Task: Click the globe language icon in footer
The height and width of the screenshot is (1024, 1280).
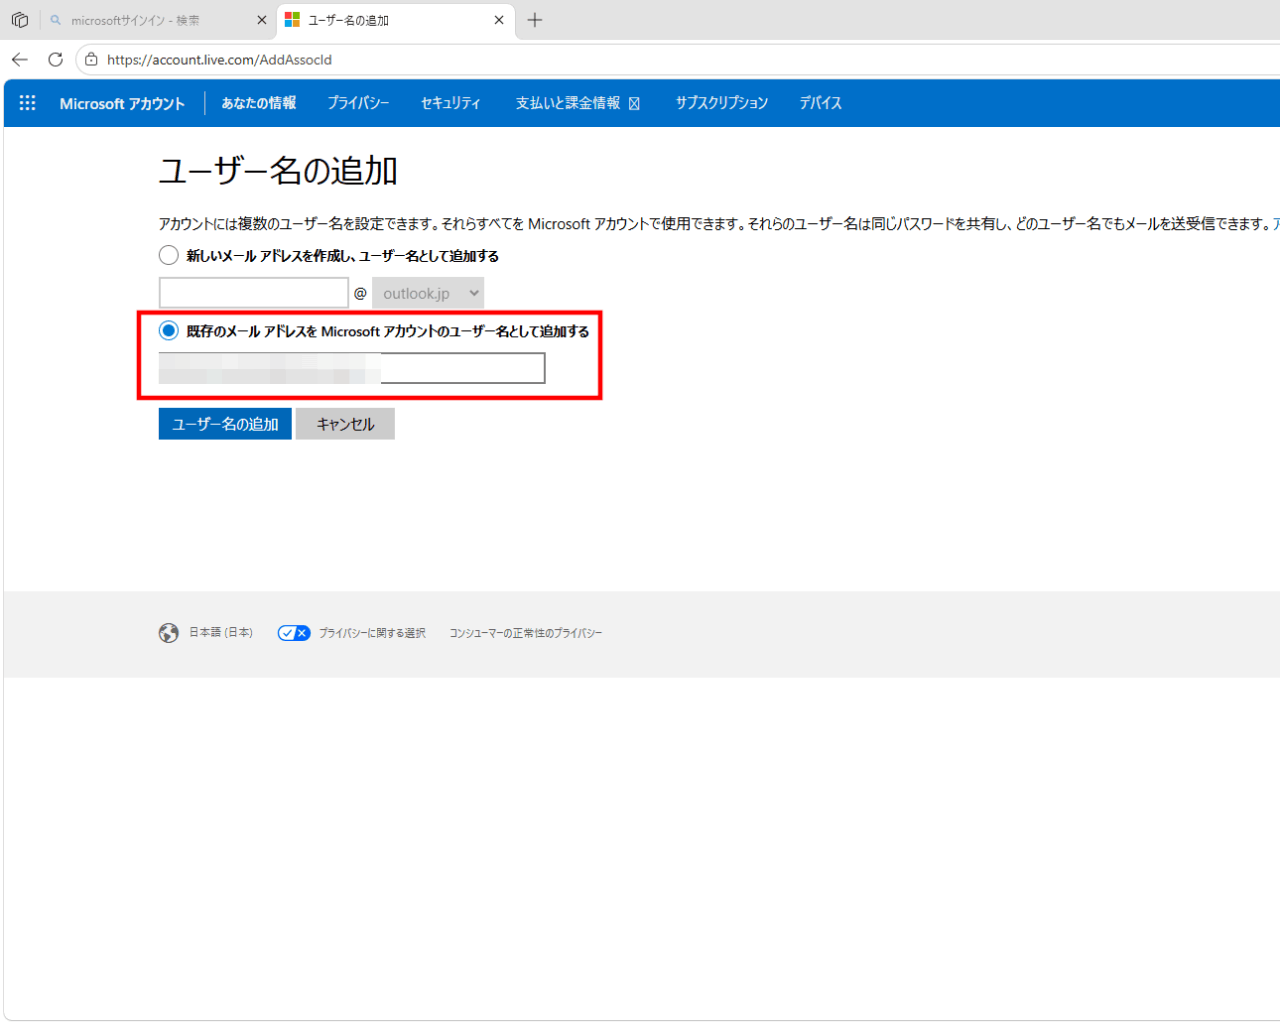Action: point(168,633)
